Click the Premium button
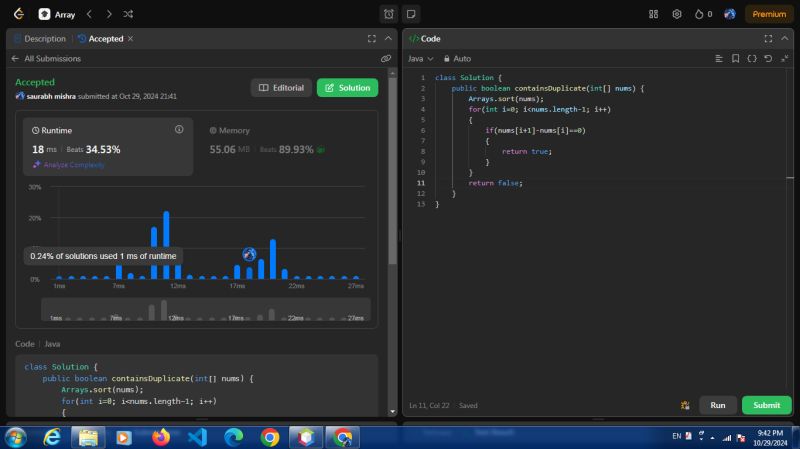Viewport: 800px width, 449px height. [x=769, y=14]
